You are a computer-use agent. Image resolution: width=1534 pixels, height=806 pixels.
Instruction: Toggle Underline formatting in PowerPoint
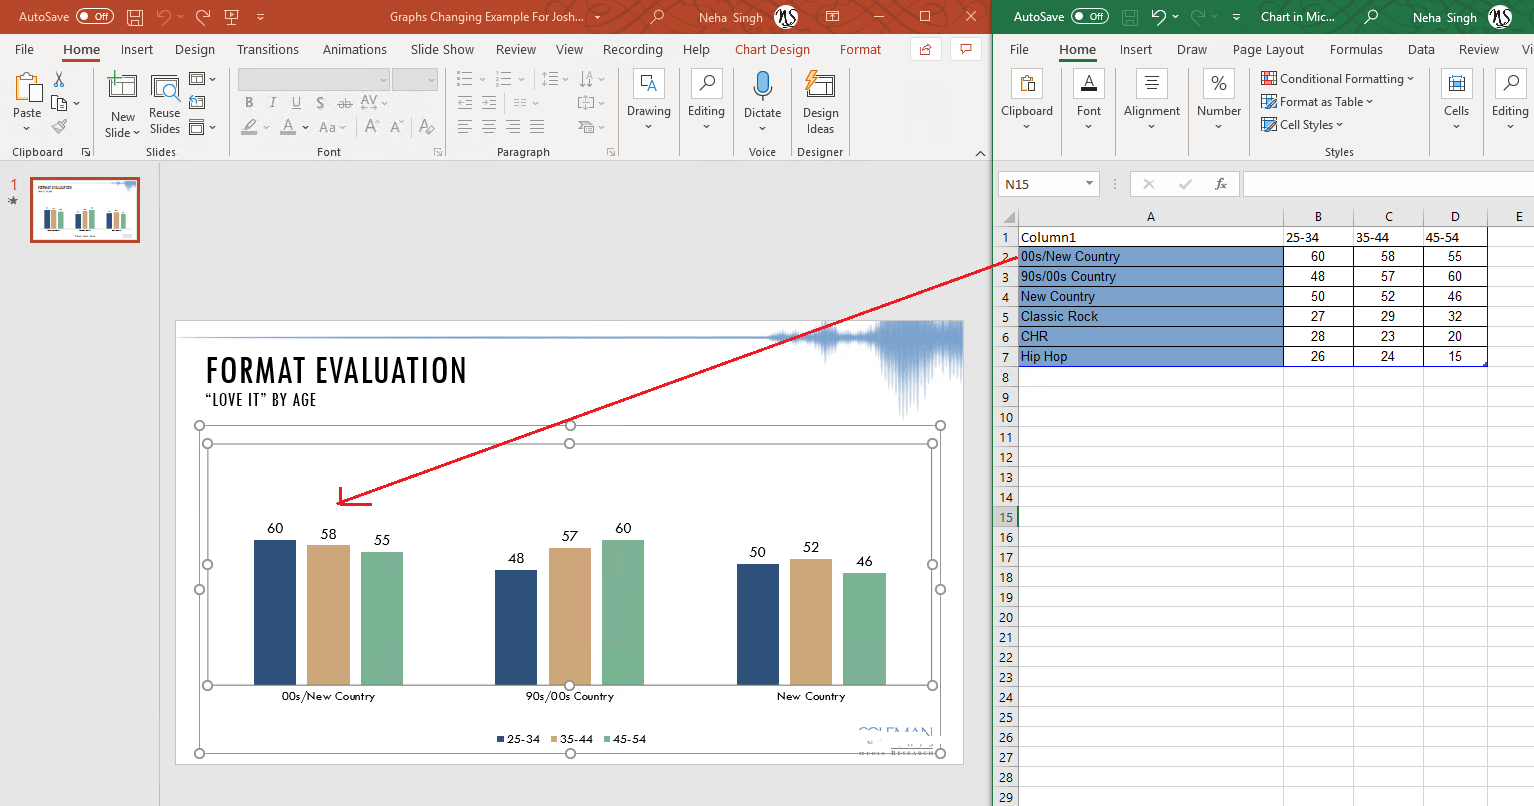pyautogui.click(x=296, y=102)
